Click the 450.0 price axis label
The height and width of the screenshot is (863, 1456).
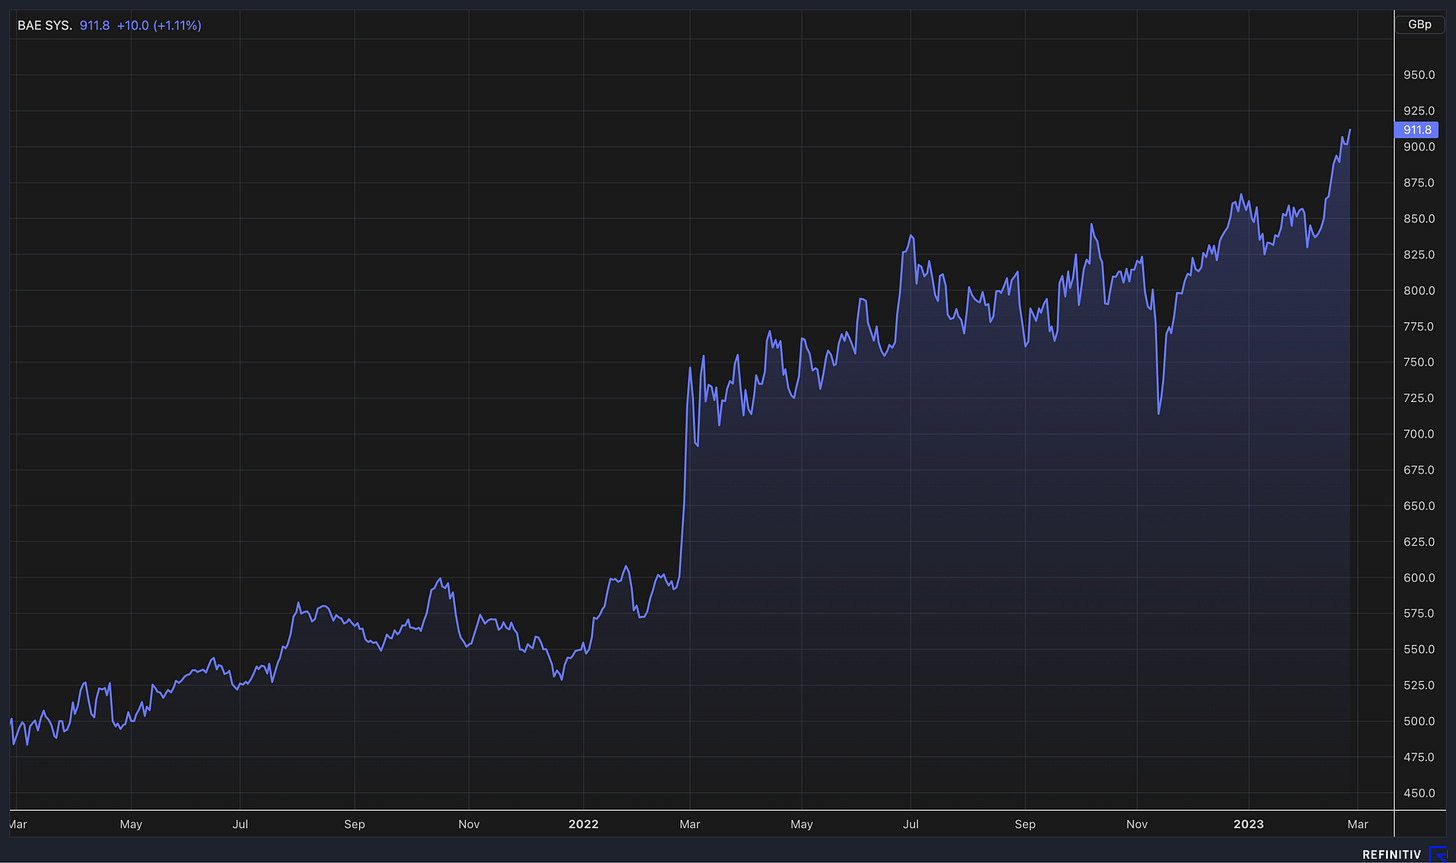click(x=1419, y=794)
